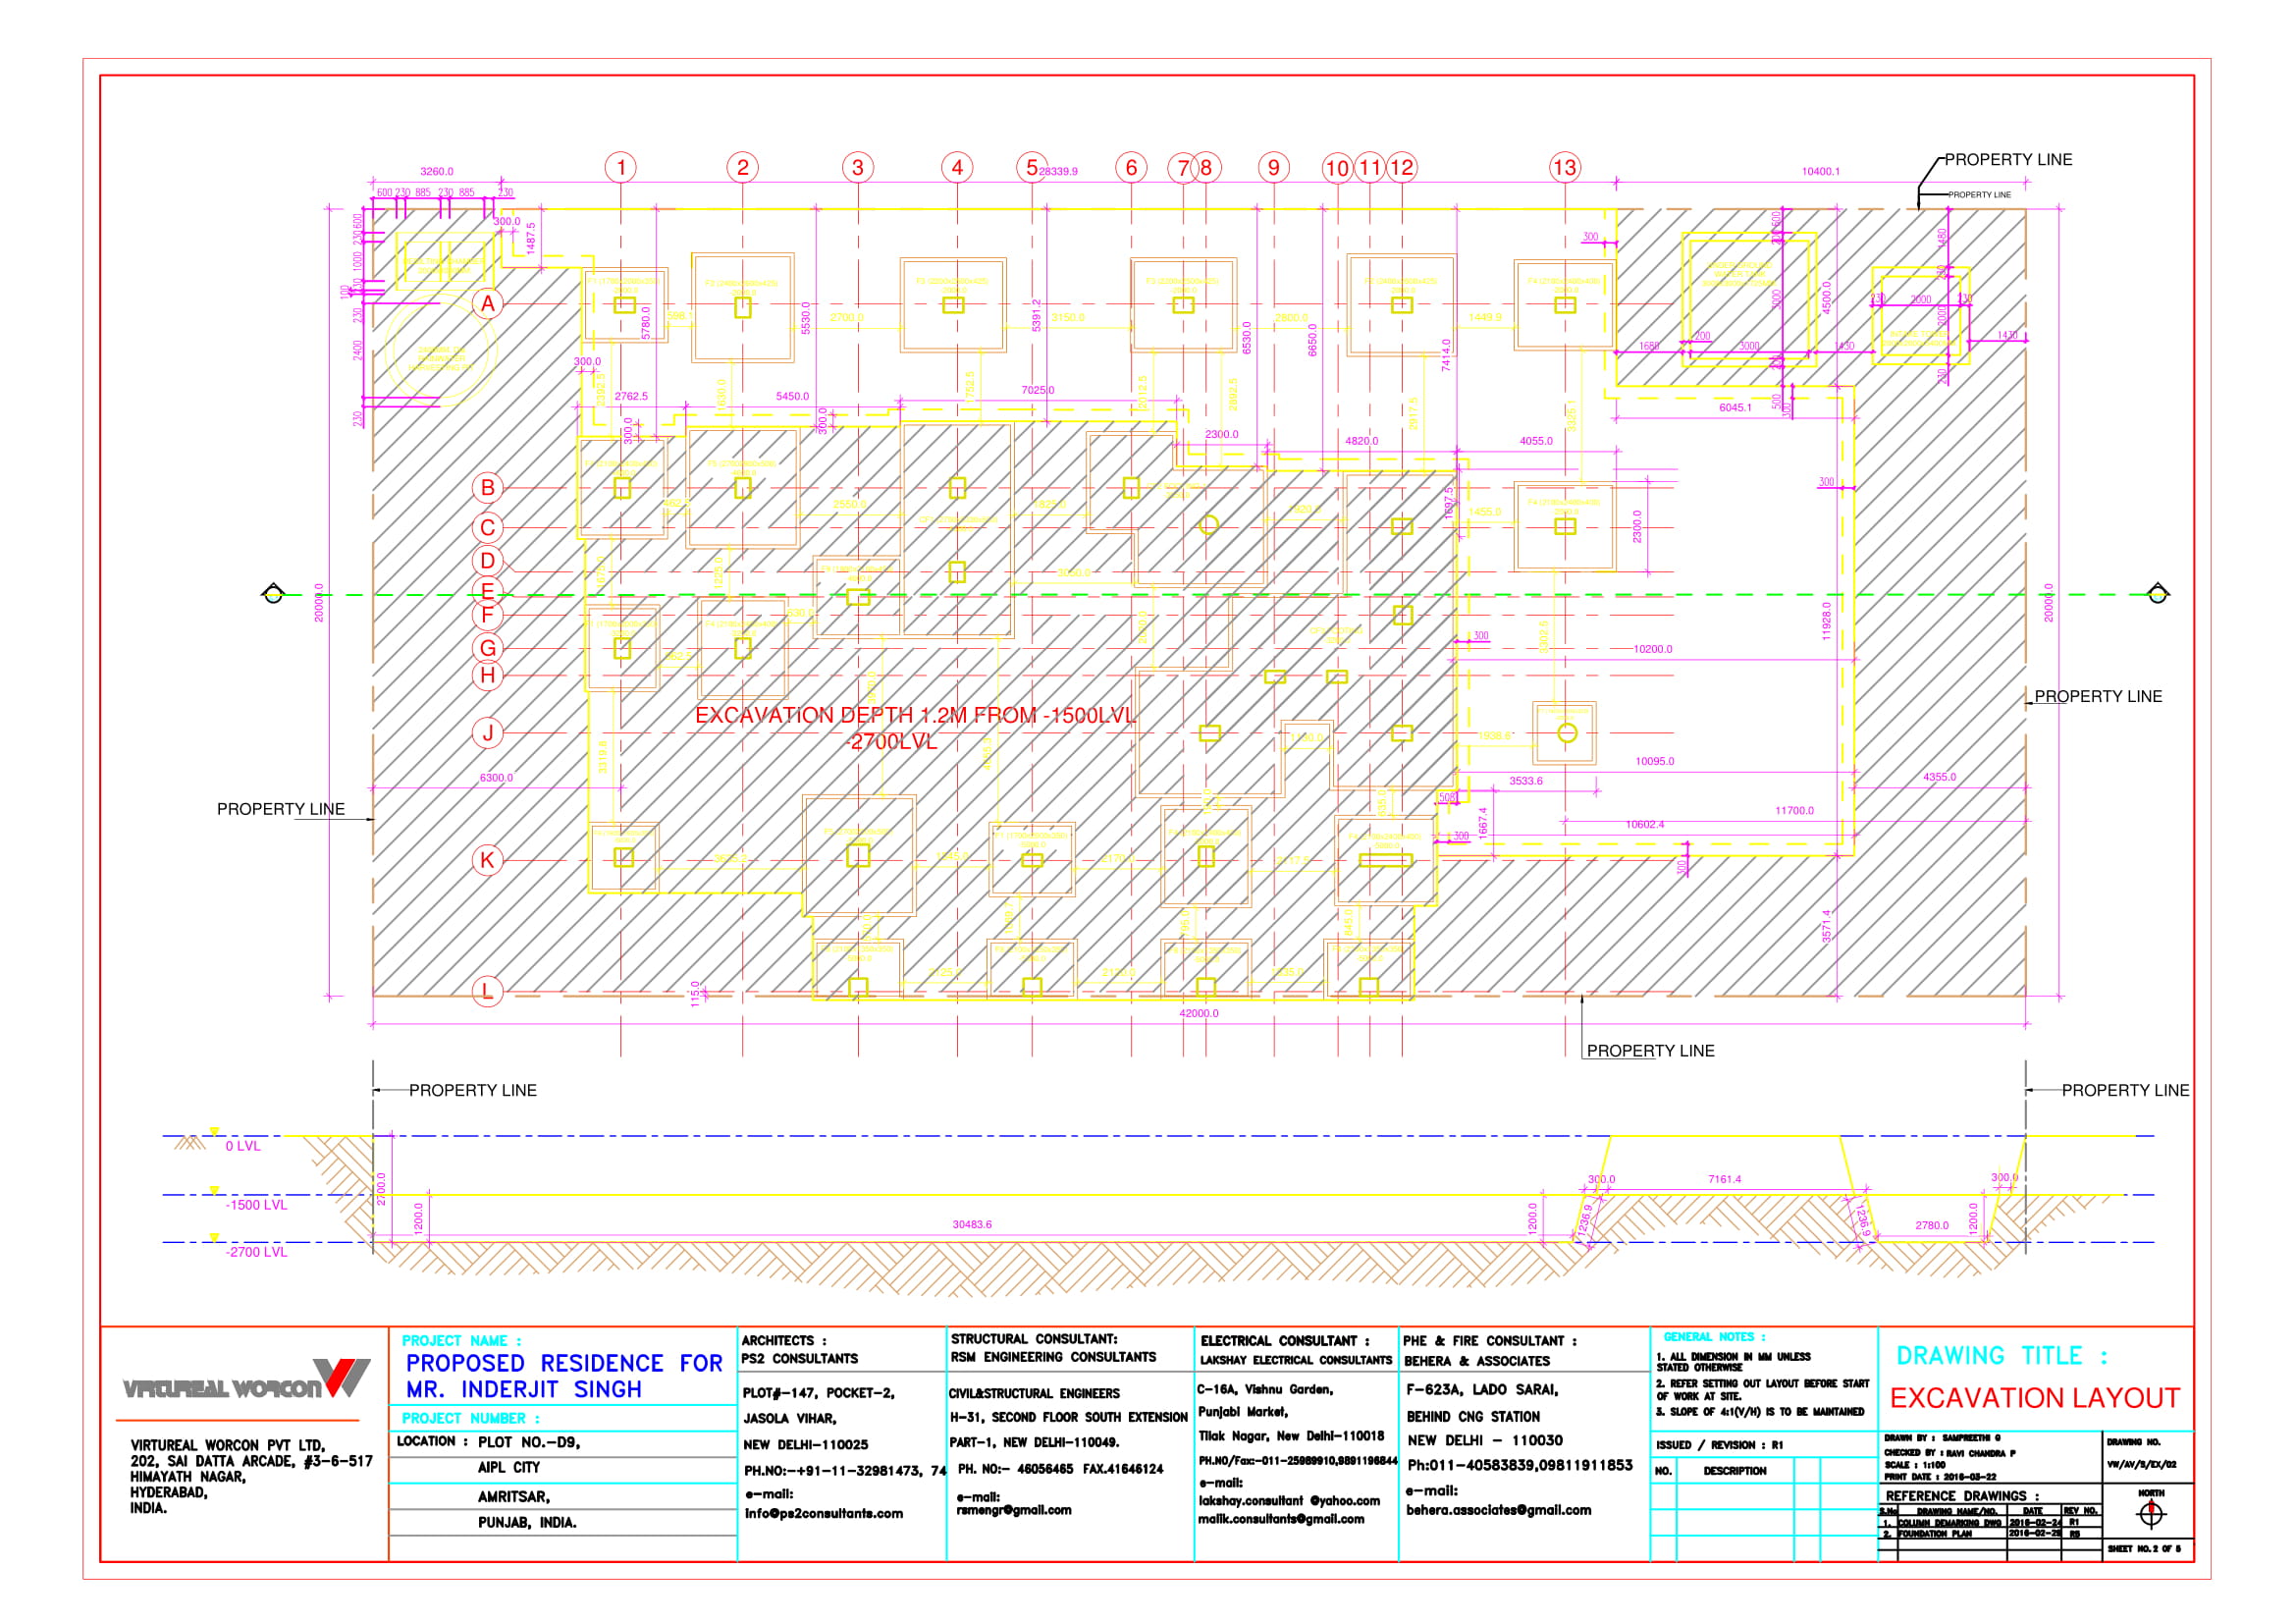Click rsmengr@gmail.com email address
This screenshot has width=2296, height=1623.
tap(1013, 1510)
